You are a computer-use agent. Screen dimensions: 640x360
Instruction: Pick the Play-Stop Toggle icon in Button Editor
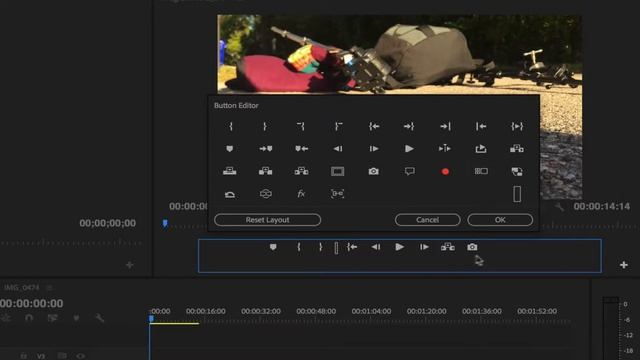[409, 149]
